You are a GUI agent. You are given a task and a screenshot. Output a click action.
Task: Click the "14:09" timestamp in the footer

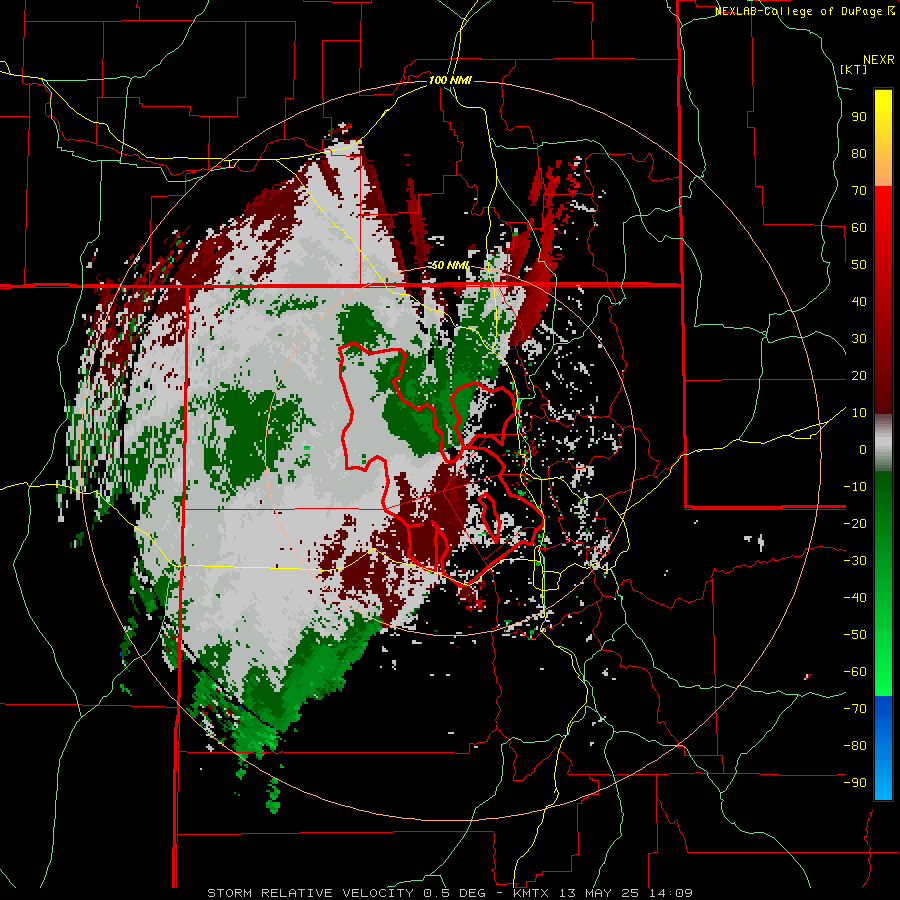(x=671, y=893)
